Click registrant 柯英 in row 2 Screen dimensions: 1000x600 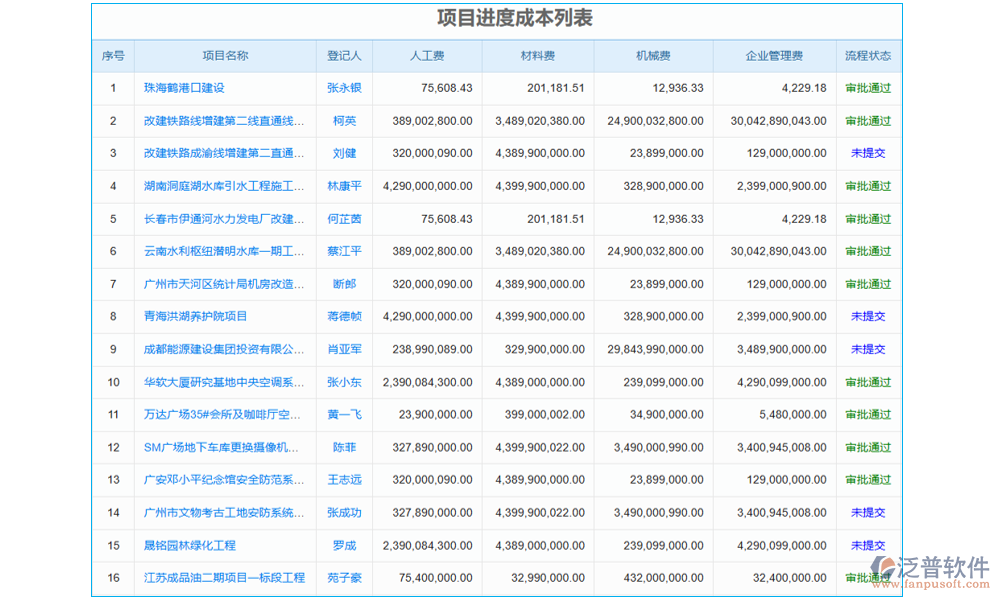coord(344,121)
